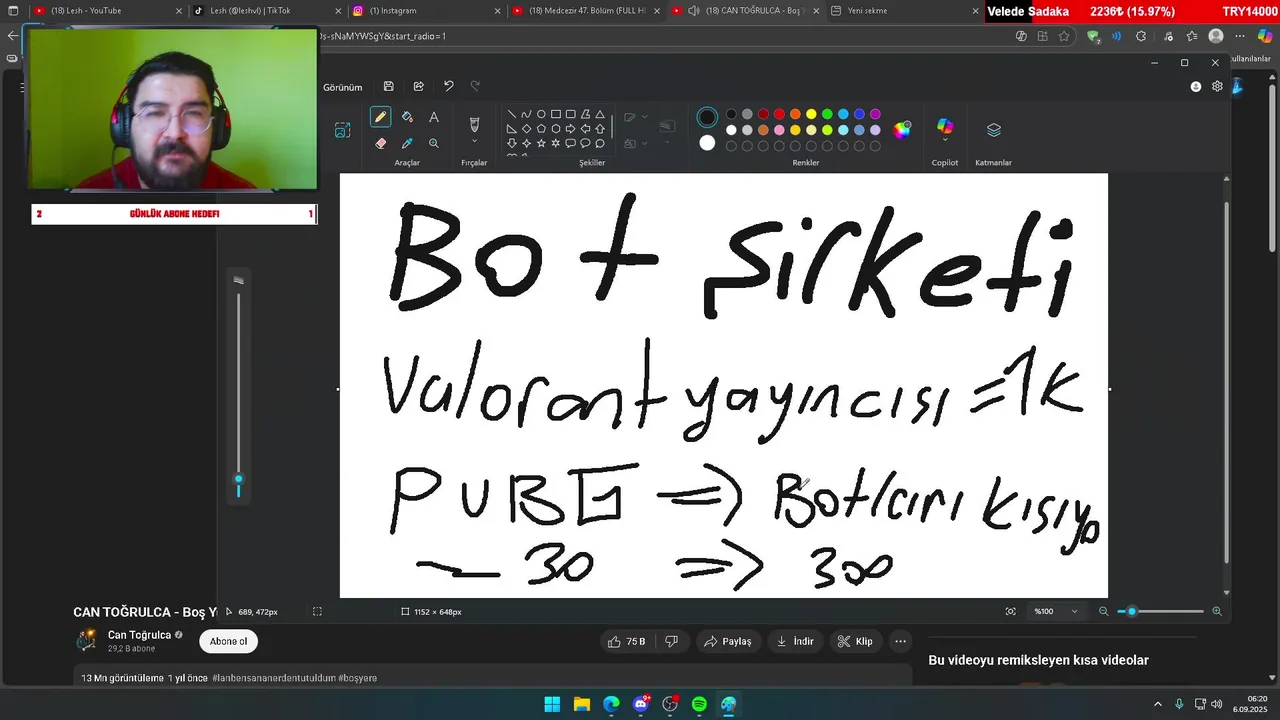The height and width of the screenshot is (720, 1280).
Task: Click the Klip button on YouTube
Action: pos(856,641)
